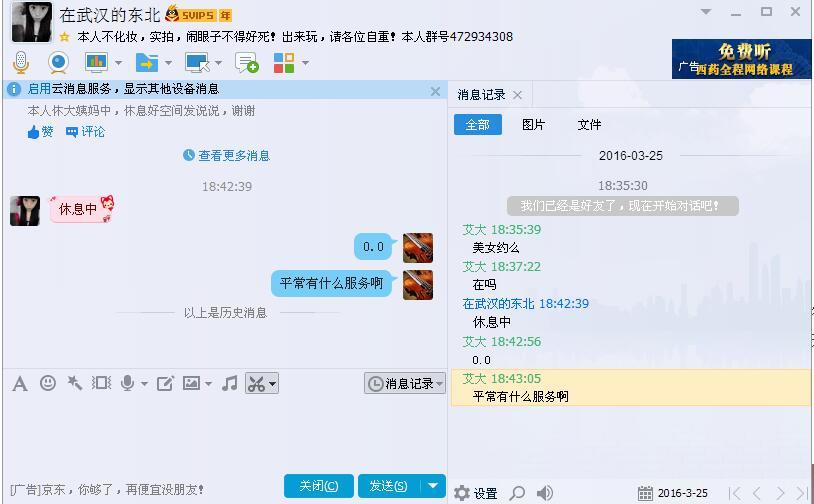Click the 0.0 sent message bubble
The height and width of the screenshot is (504, 814).
[x=373, y=247]
